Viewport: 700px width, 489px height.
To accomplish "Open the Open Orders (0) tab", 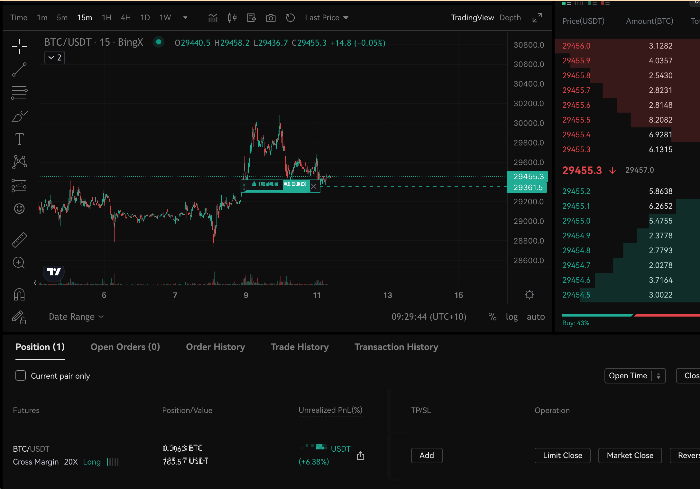I will pyautogui.click(x=125, y=347).
